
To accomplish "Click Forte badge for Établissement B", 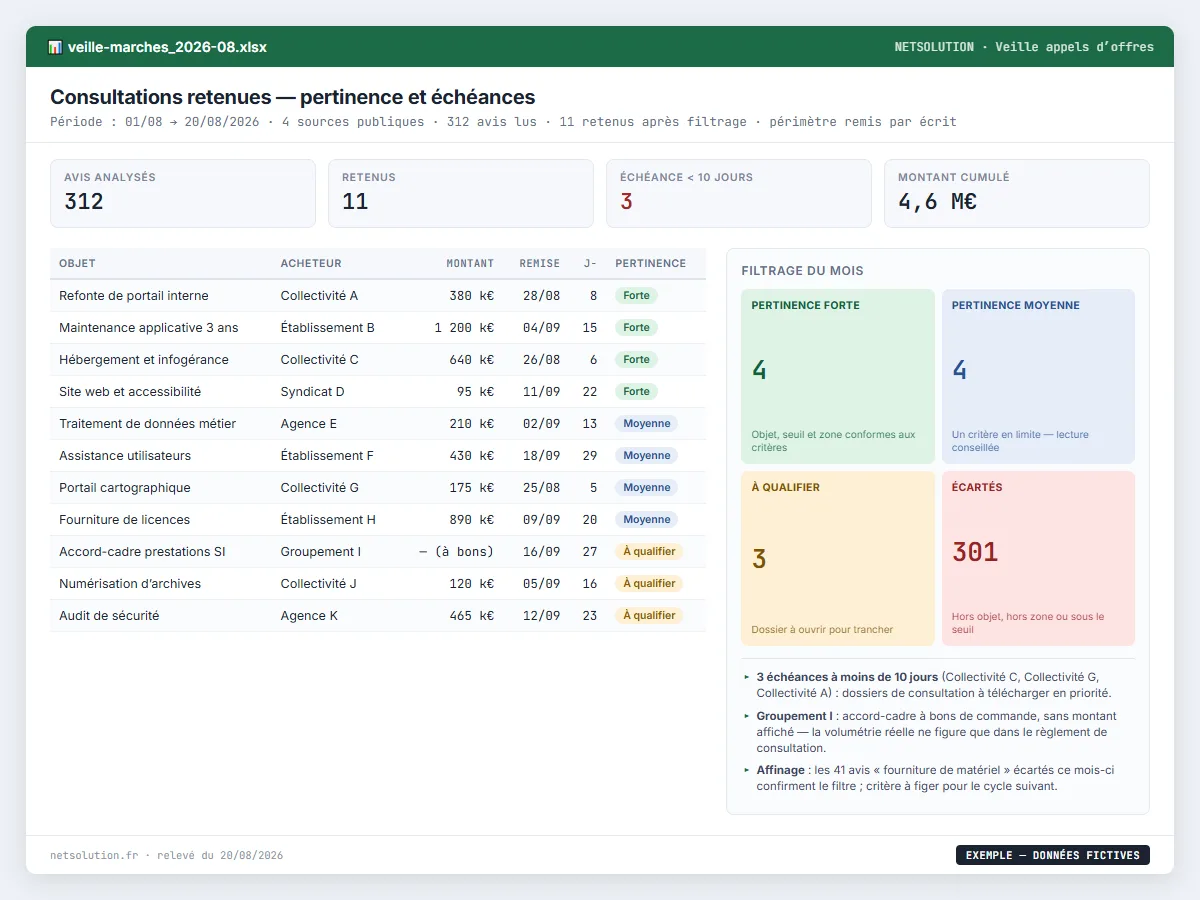I will (636, 328).
